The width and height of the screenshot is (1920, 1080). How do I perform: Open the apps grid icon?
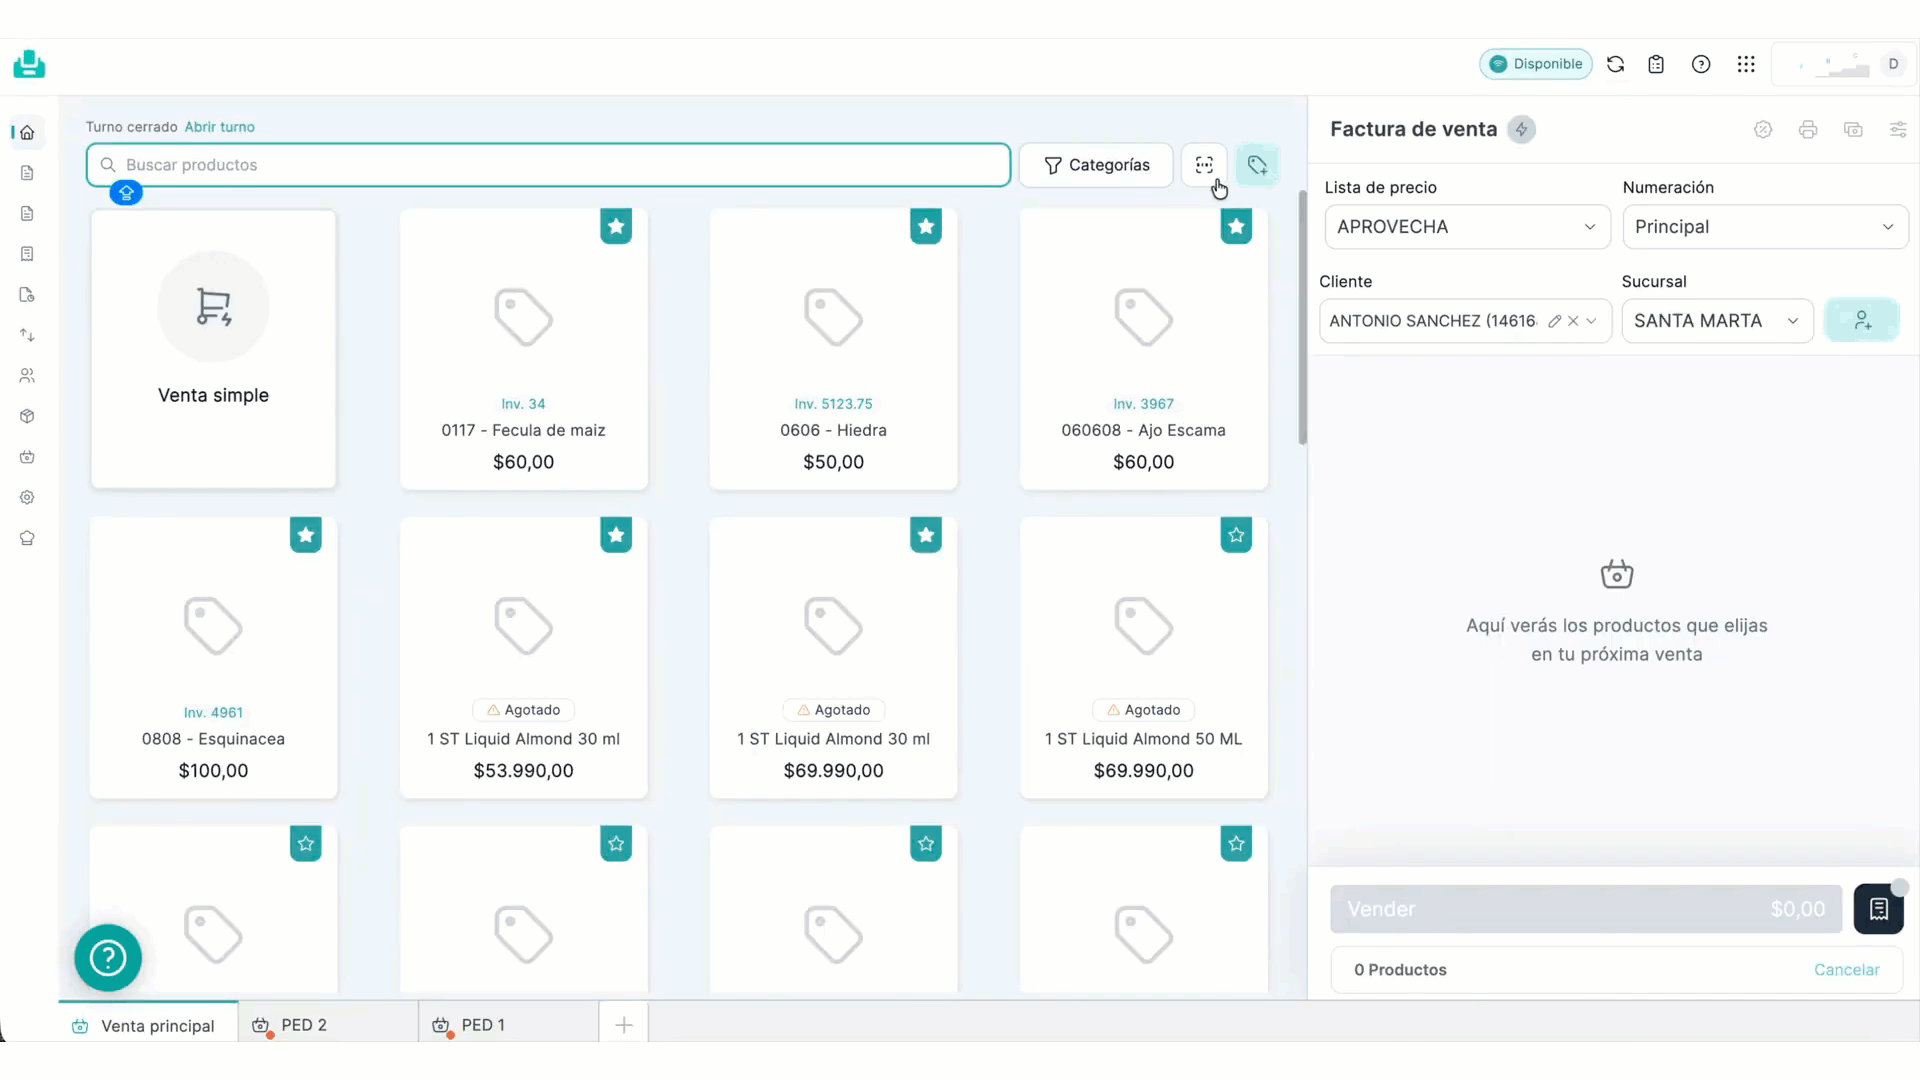[1746, 64]
